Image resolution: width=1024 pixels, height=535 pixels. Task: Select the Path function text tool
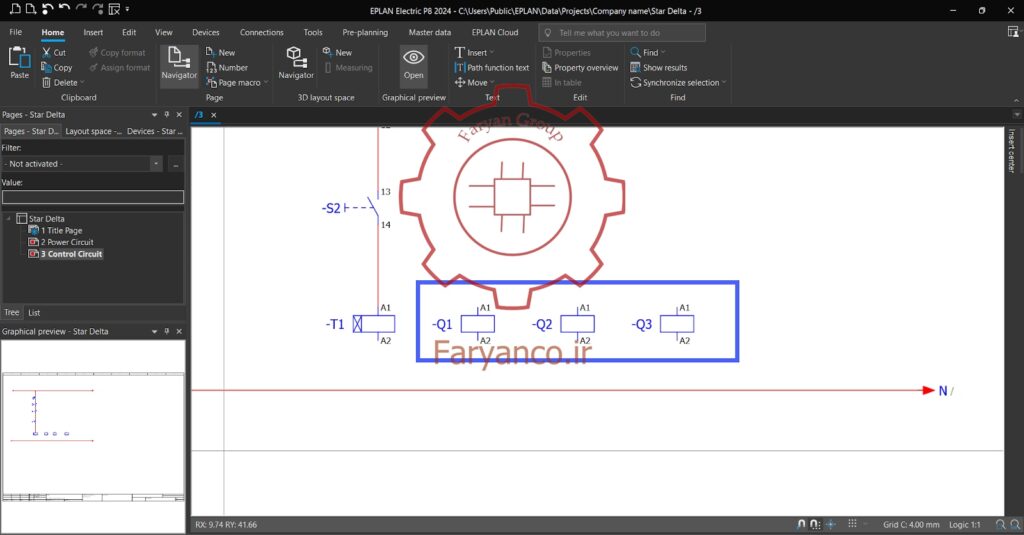click(x=492, y=67)
